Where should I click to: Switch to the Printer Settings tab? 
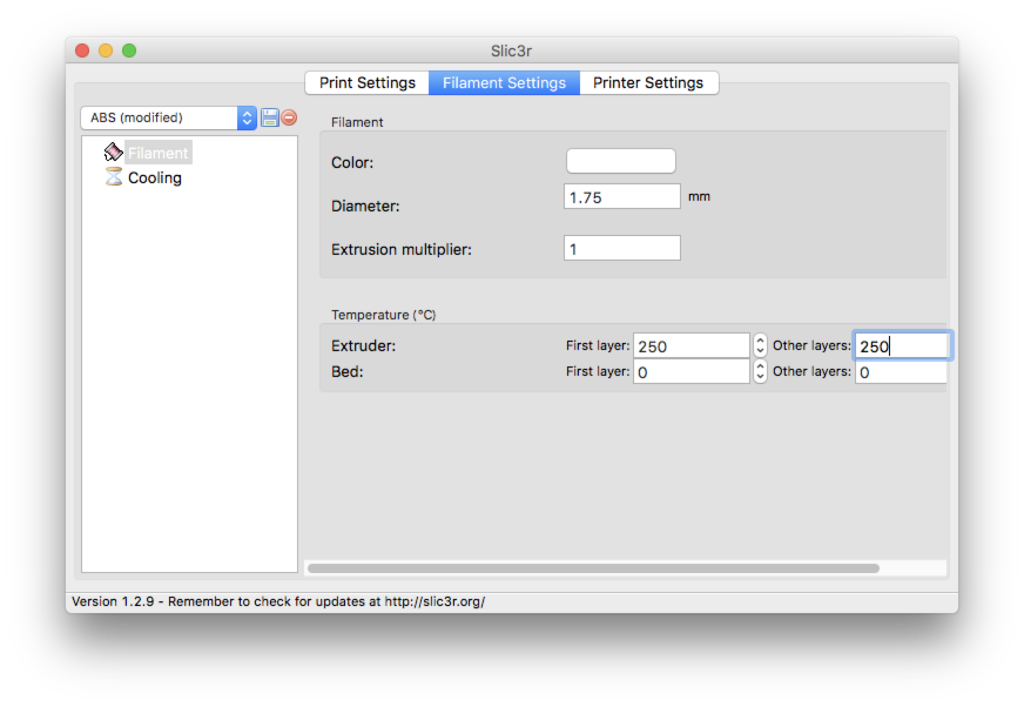(x=648, y=83)
